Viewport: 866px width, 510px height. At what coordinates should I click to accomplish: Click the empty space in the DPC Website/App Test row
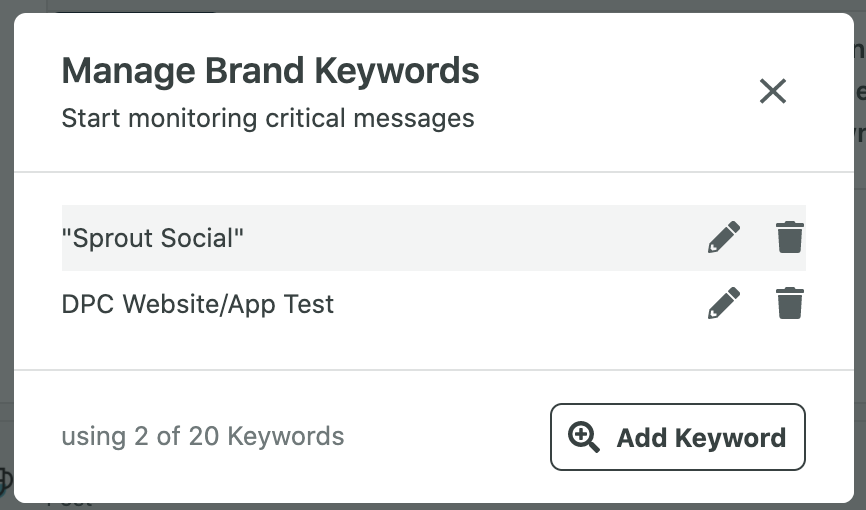click(519, 303)
